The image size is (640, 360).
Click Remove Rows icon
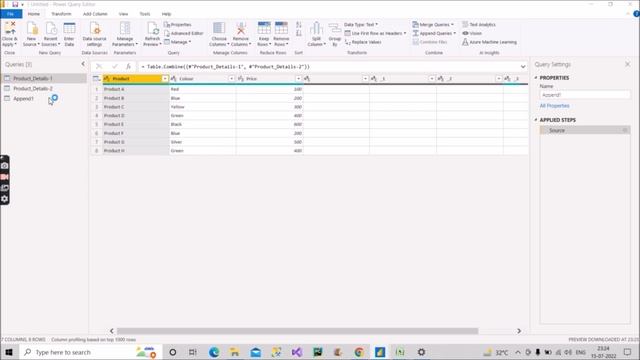(x=281, y=29)
